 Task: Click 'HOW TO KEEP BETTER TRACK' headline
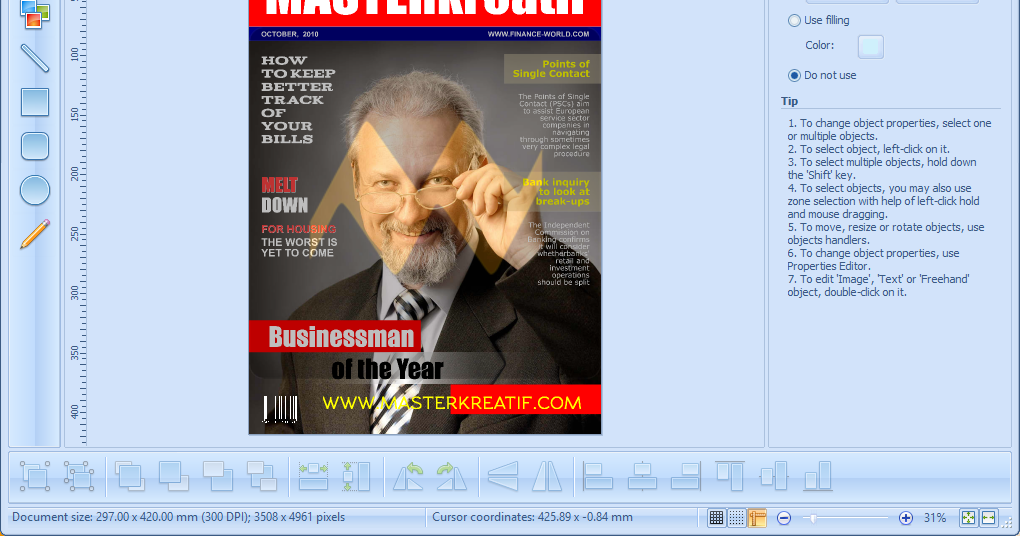[299, 100]
